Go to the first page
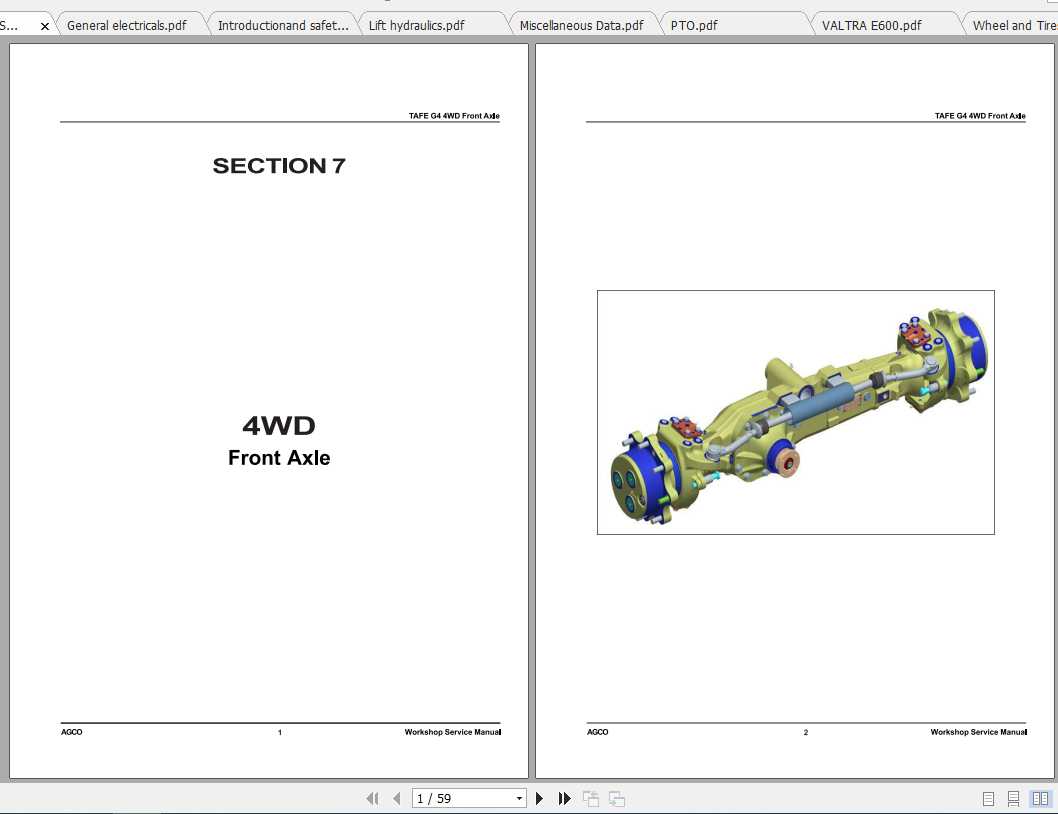The height and width of the screenshot is (814, 1058). pyautogui.click(x=372, y=798)
